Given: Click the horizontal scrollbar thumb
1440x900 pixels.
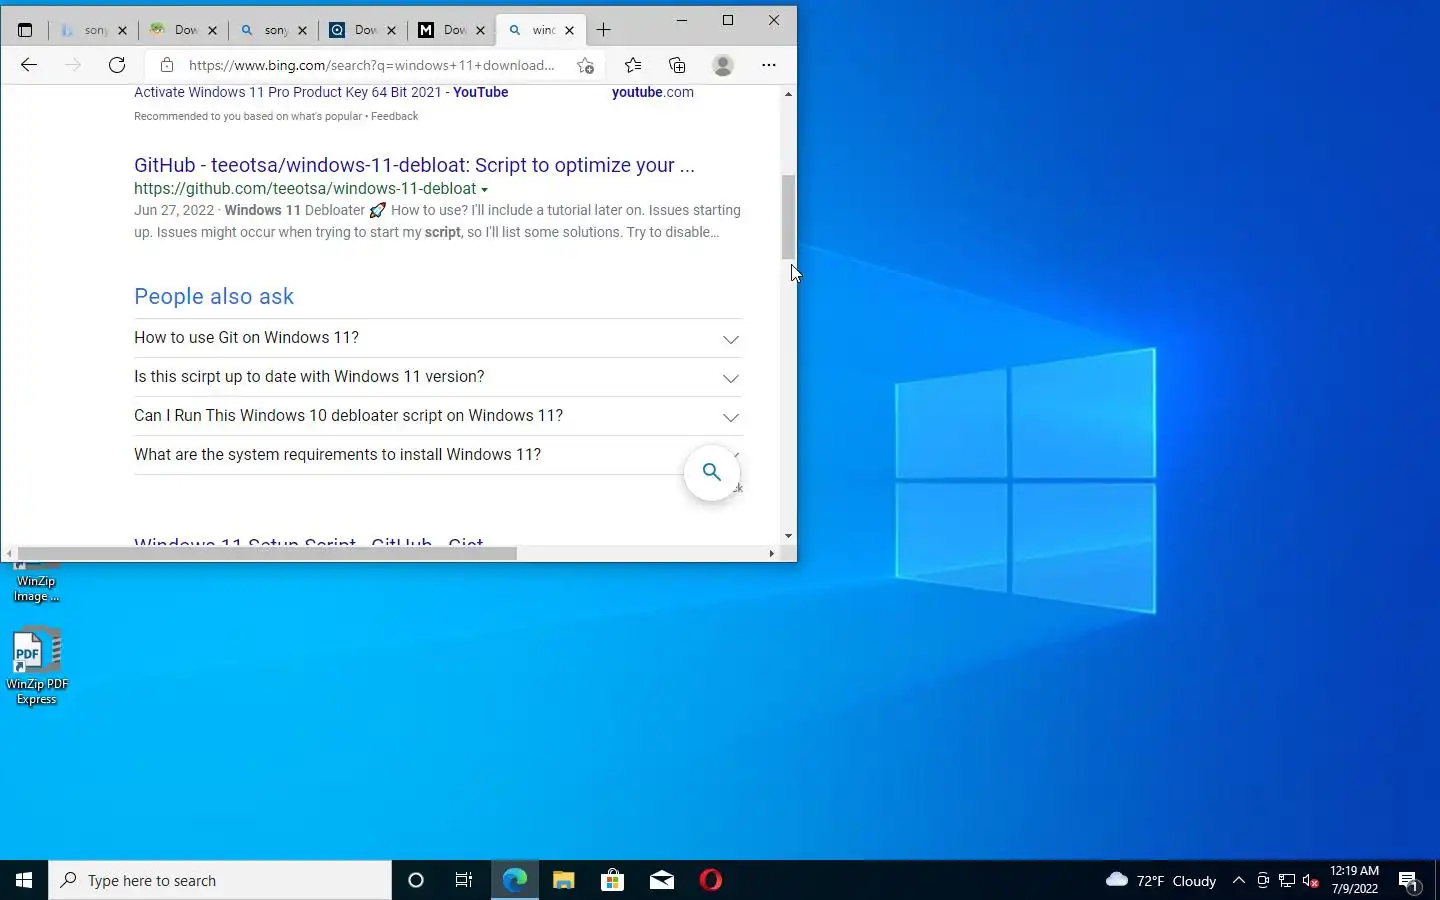Looking at the screenshot, I should click(x=267, y=553).
